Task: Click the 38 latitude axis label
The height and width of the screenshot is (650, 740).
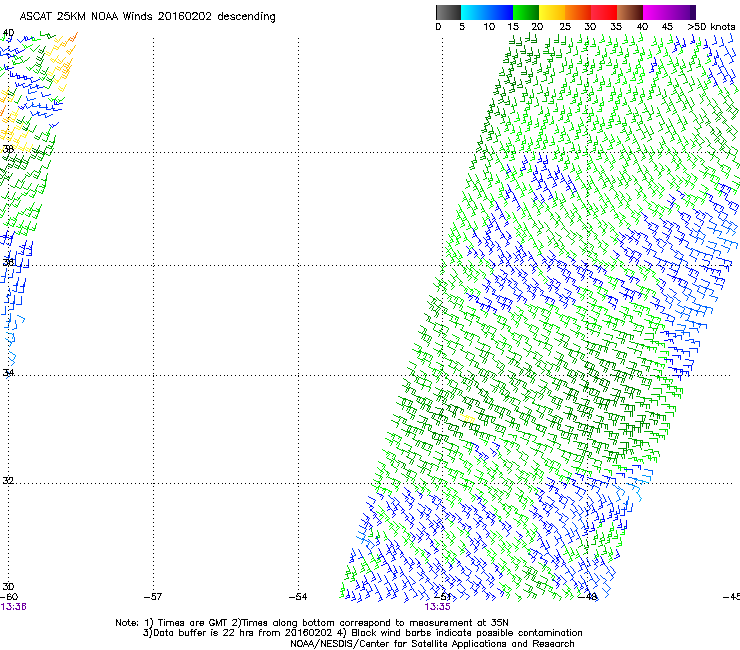Action: (x=8, y=149)
